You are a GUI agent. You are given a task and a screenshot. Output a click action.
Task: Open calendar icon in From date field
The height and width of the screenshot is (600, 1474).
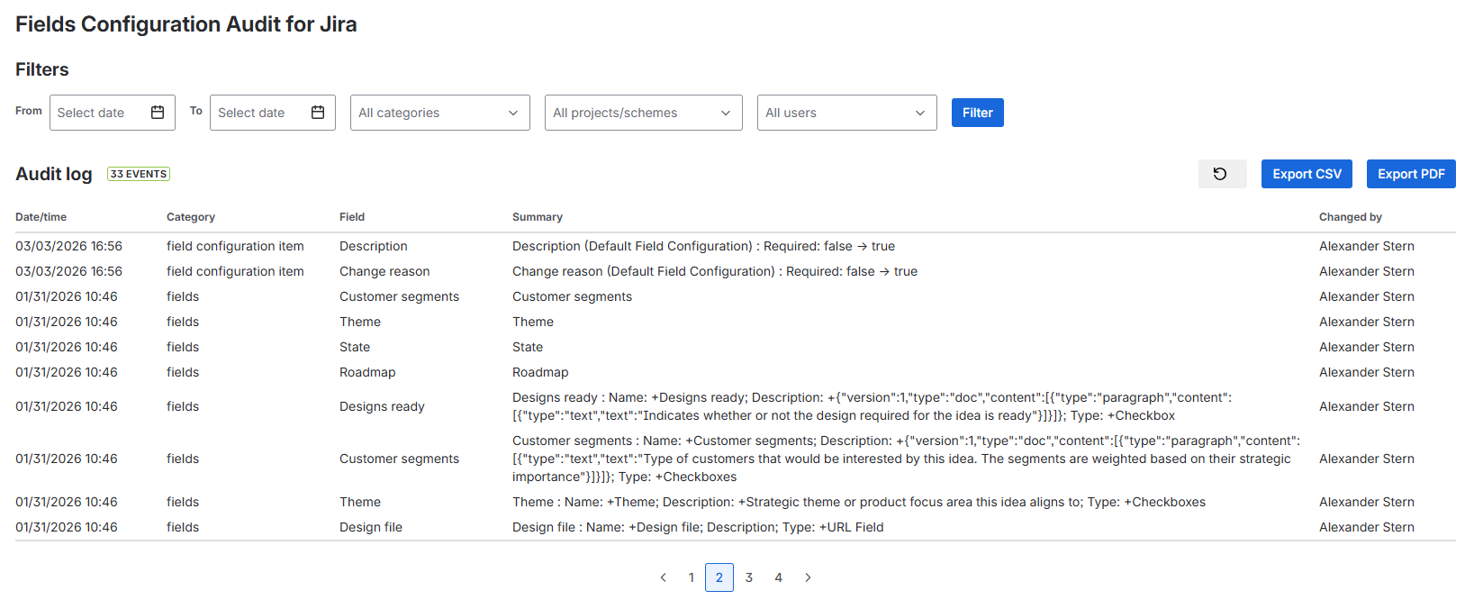click(x=157, y=113)
